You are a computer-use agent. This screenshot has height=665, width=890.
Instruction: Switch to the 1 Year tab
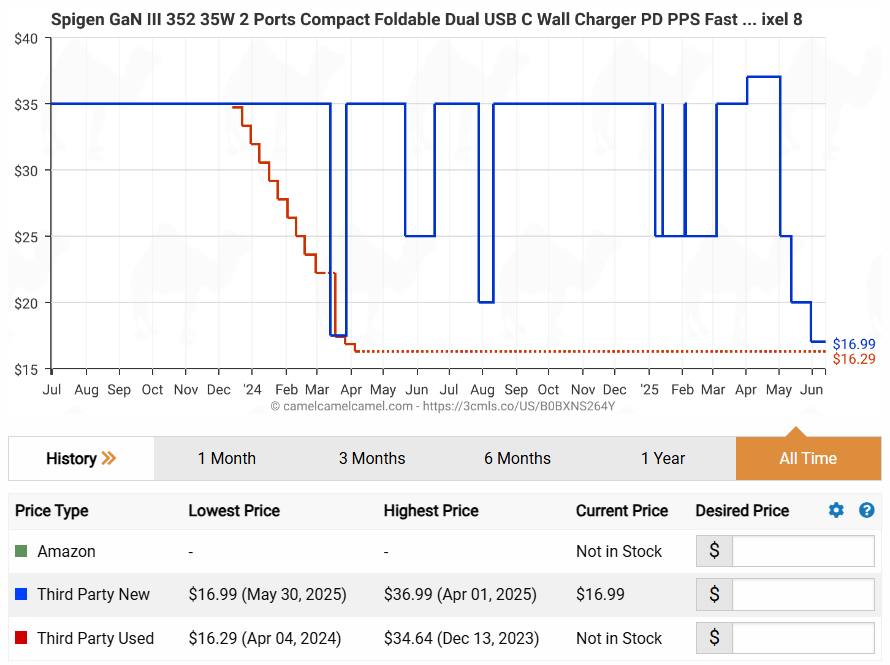pyautogui.click(x=663, y=458)
